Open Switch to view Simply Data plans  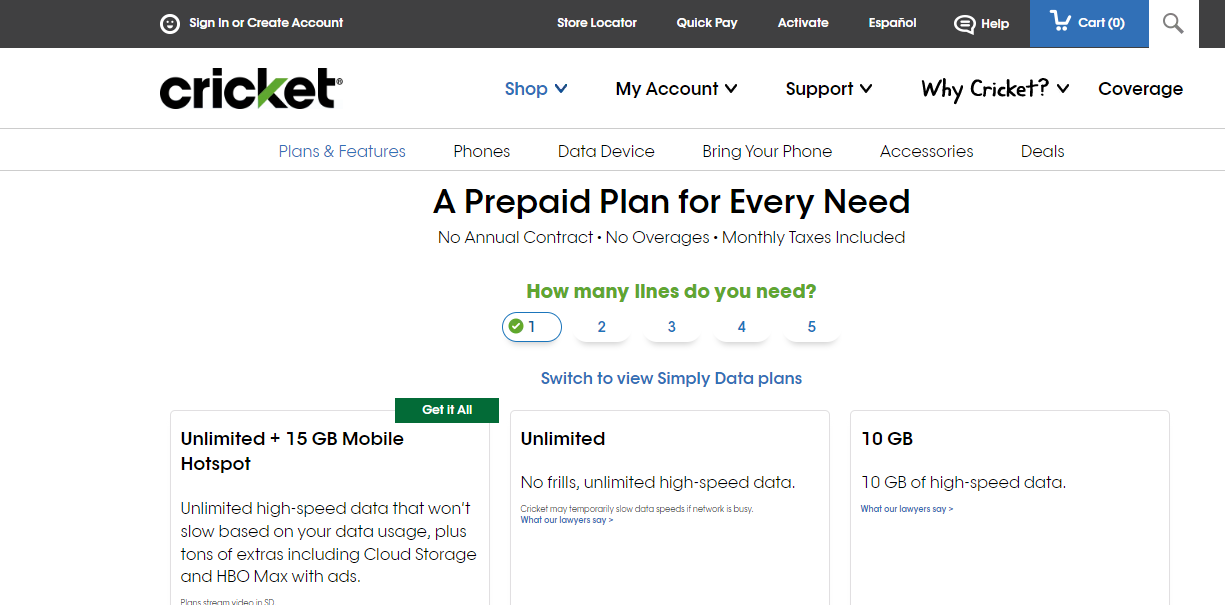(x=671, y=378)
